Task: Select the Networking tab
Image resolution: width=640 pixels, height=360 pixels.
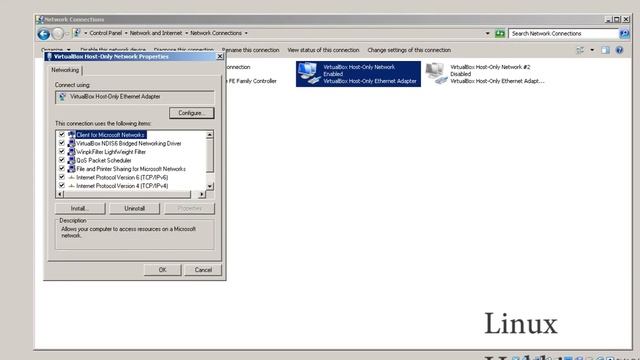Action: tap(65, 70)
